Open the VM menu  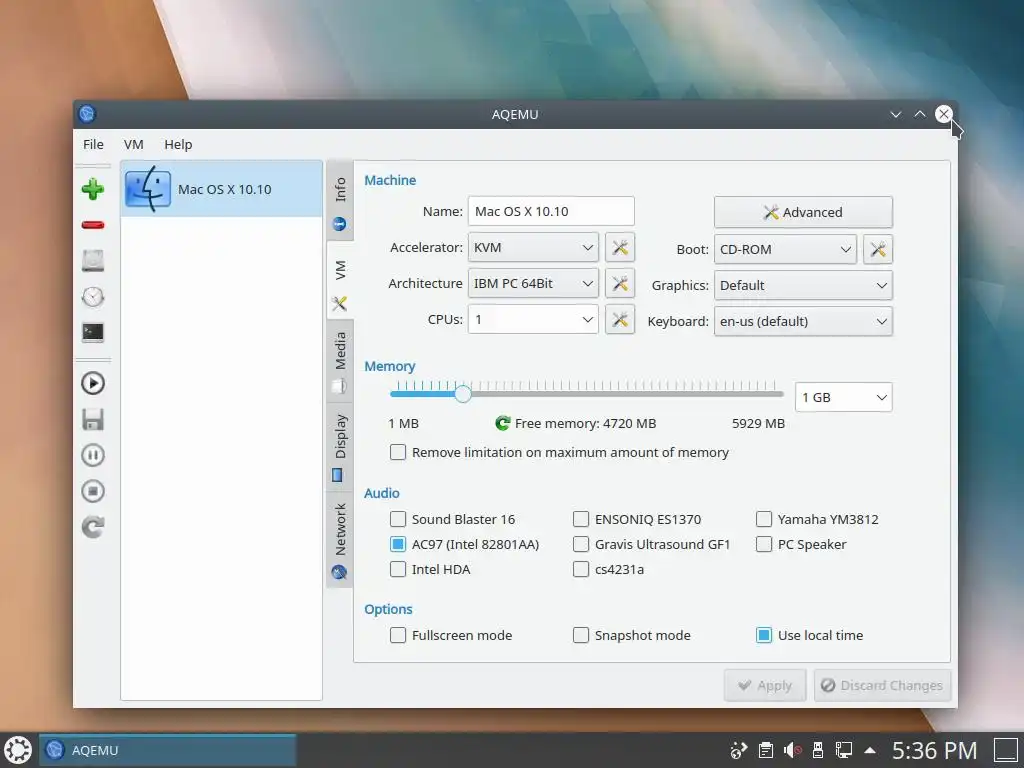click(x=133, y=144)
